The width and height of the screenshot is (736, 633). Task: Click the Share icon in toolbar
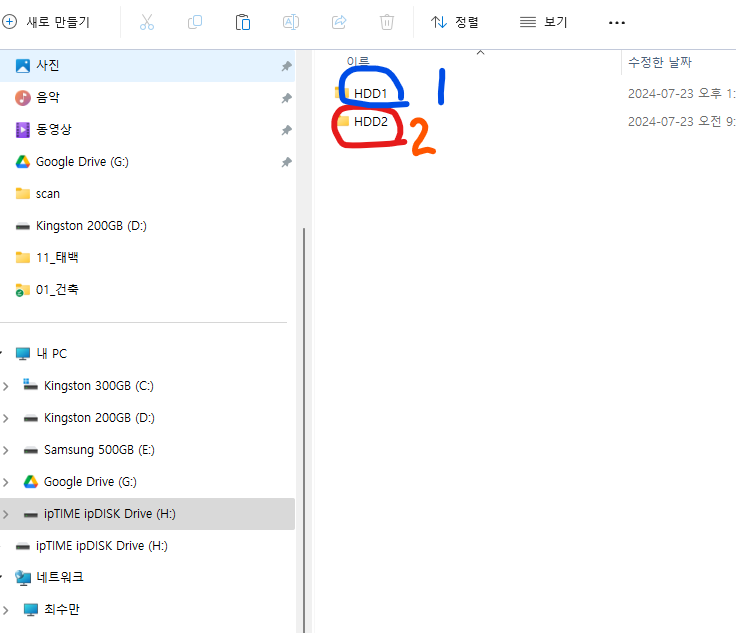point(339,22)
